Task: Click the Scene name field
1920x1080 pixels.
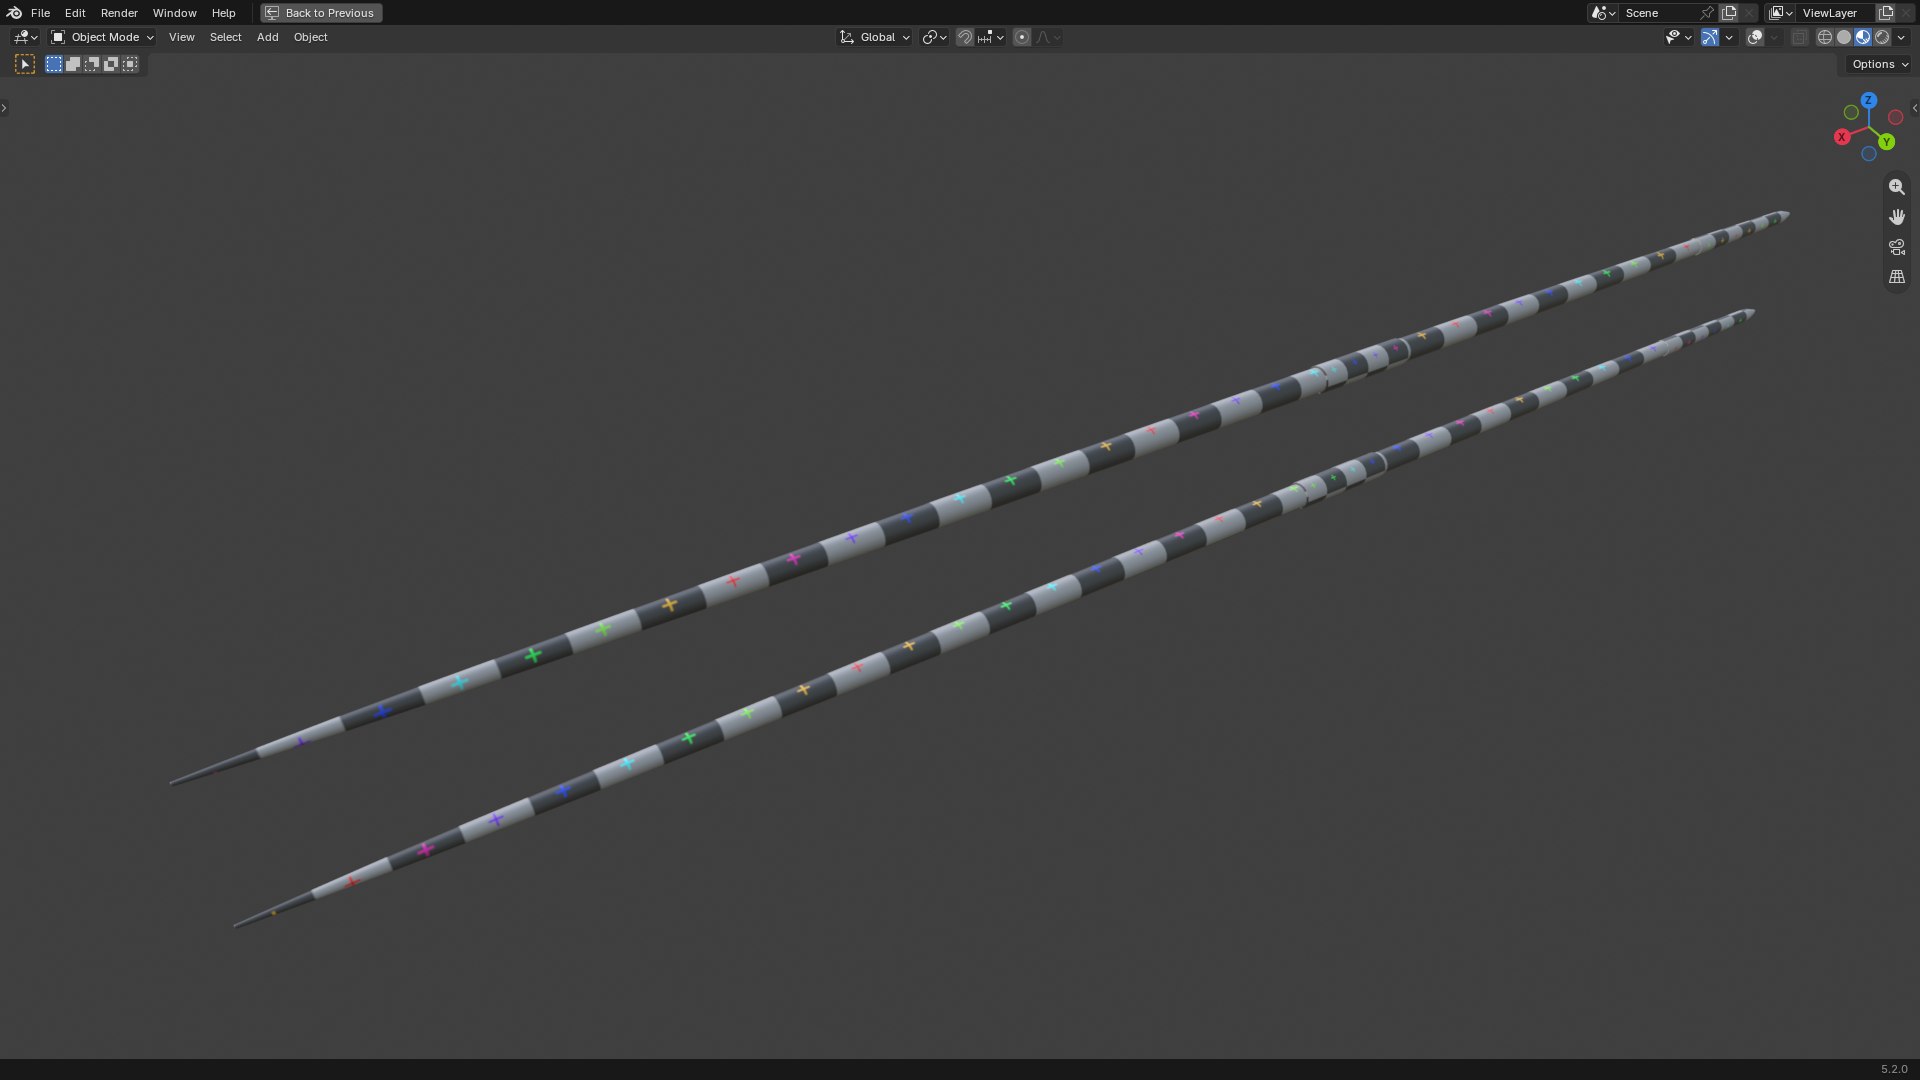Action: [1659, 13]
